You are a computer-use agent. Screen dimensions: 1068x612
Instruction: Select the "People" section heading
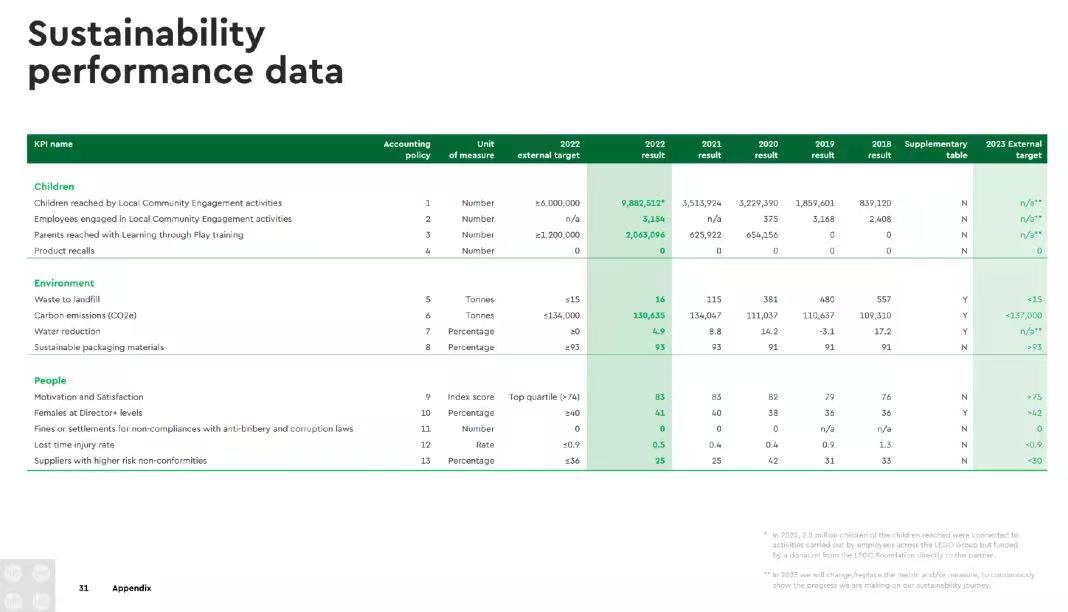pos(50,381)
